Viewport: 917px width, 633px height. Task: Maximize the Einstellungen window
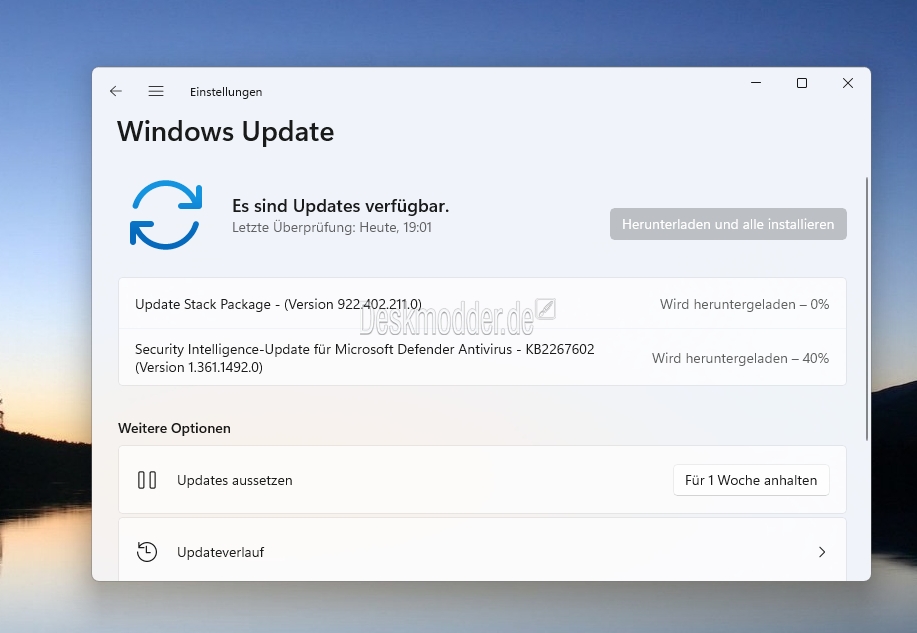(x=802, y=83)
